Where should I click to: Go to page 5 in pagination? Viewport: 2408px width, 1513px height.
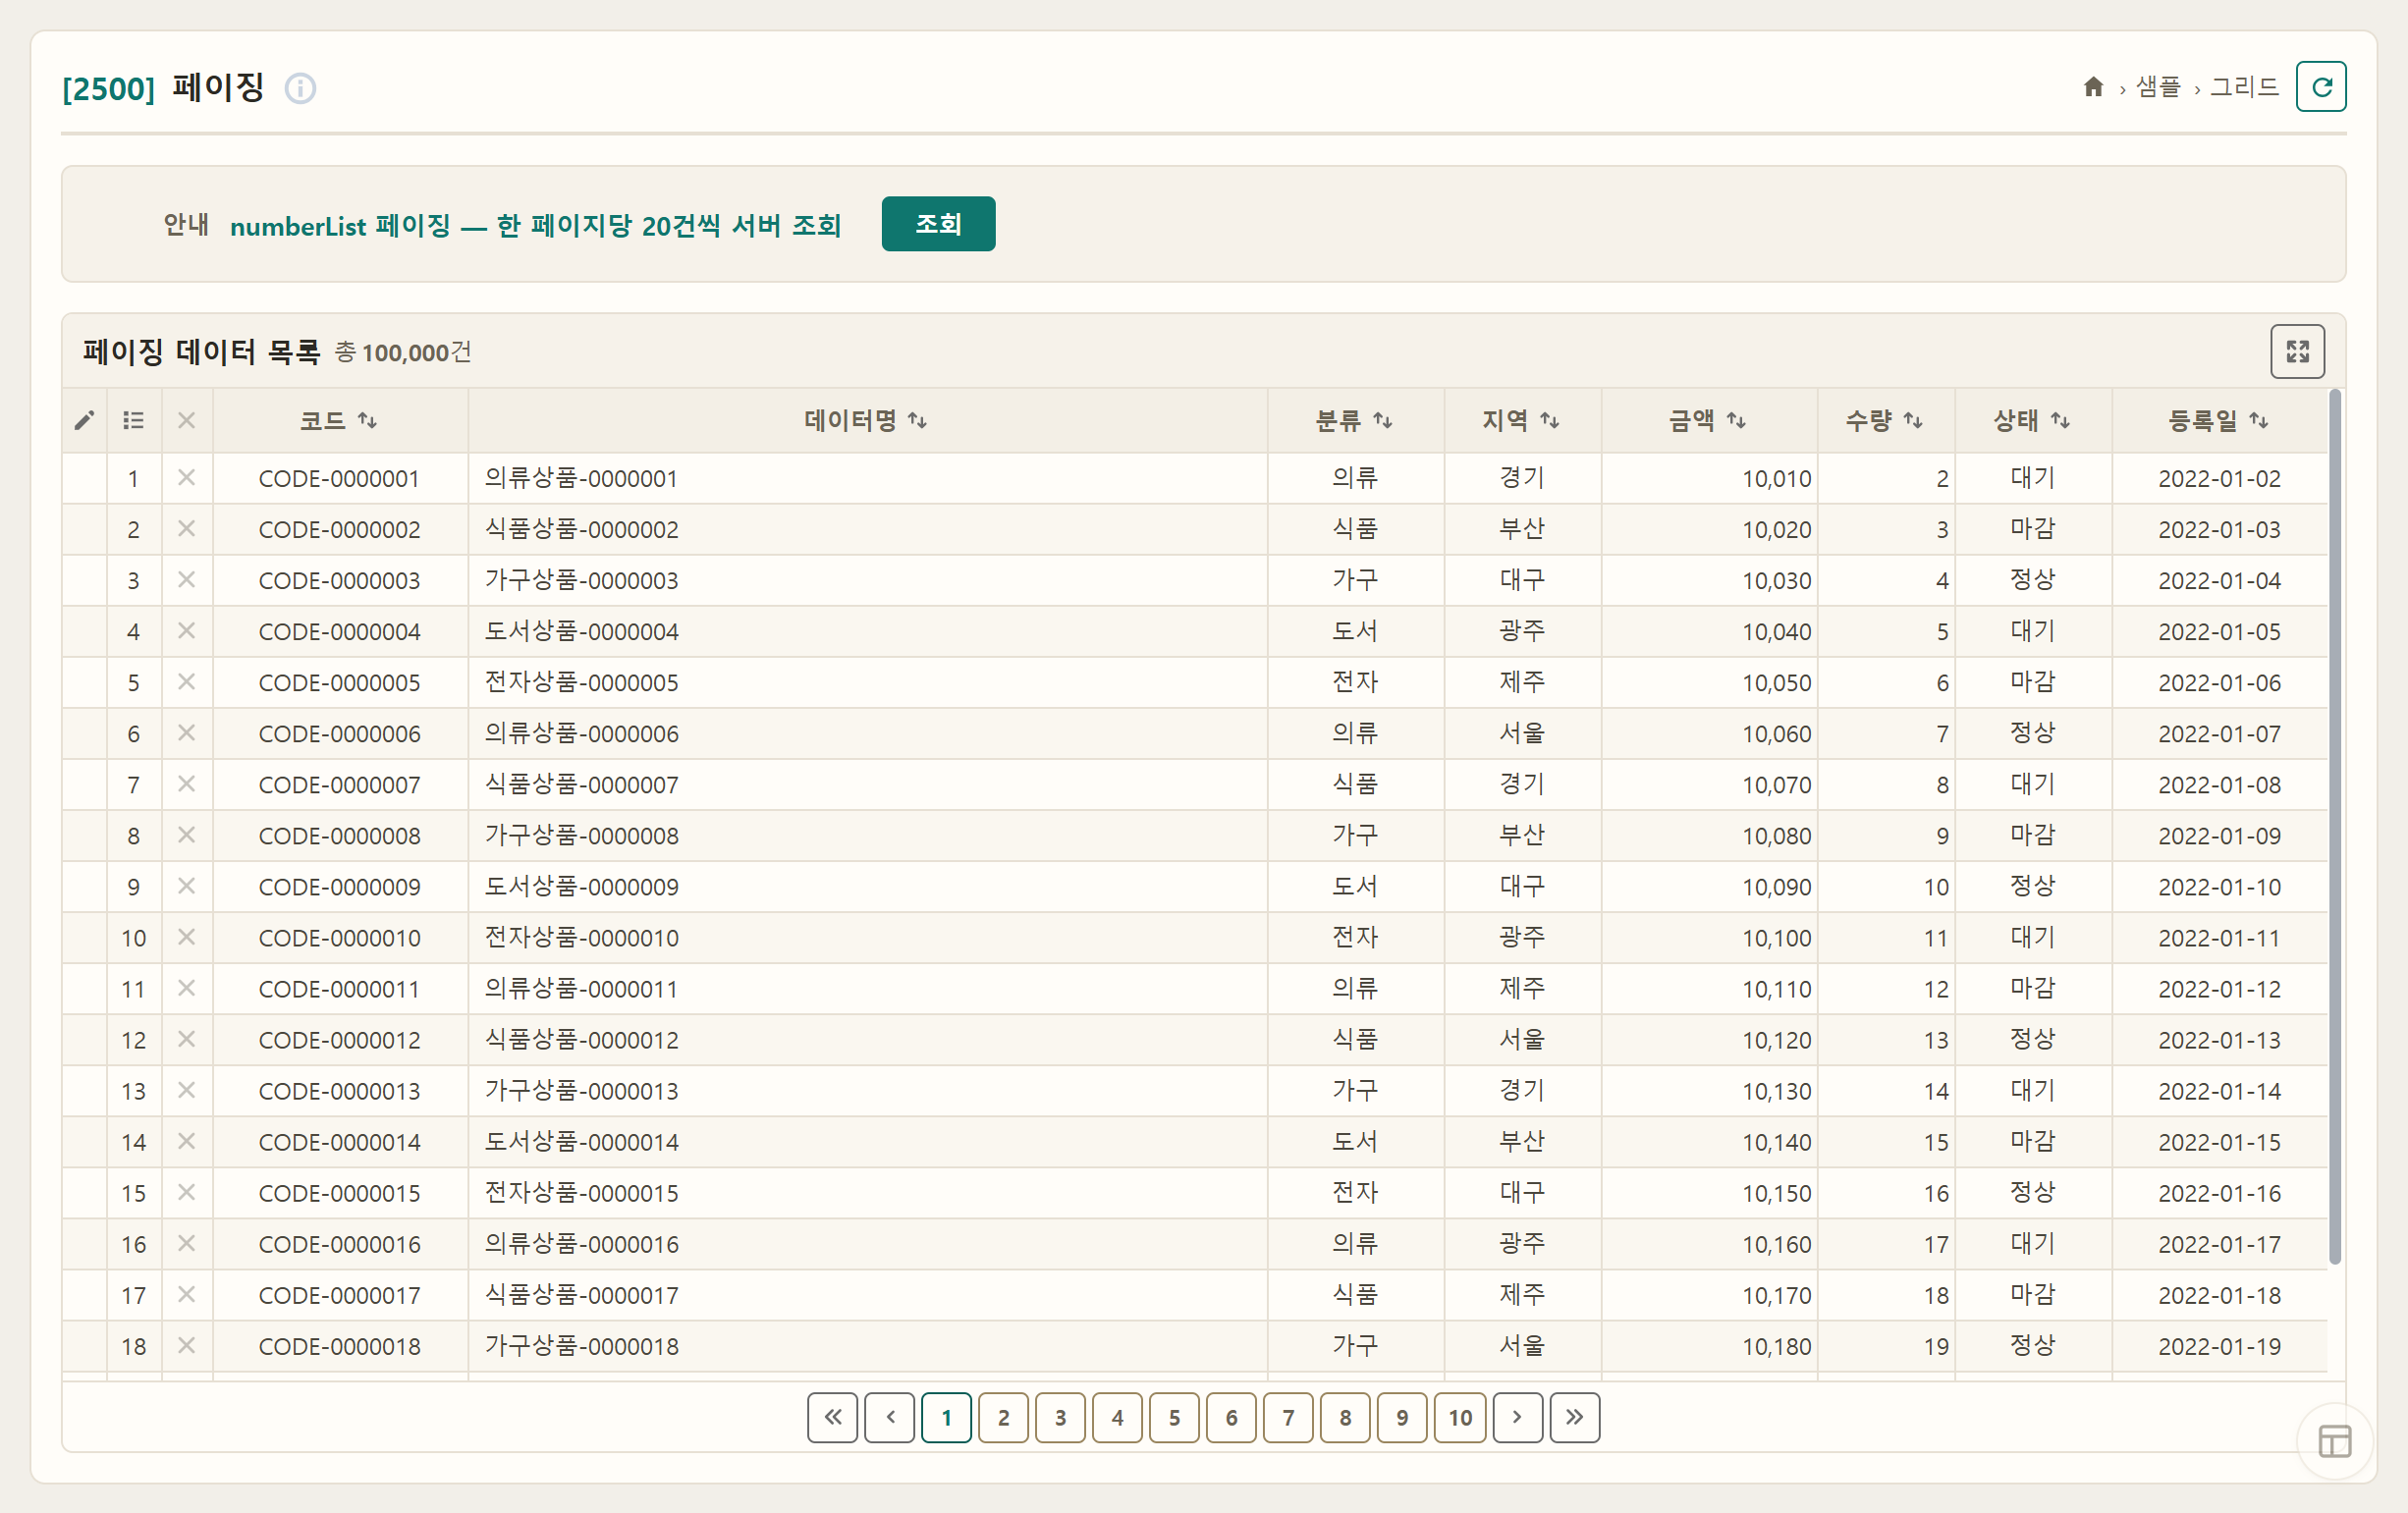click(1174, 1417)
